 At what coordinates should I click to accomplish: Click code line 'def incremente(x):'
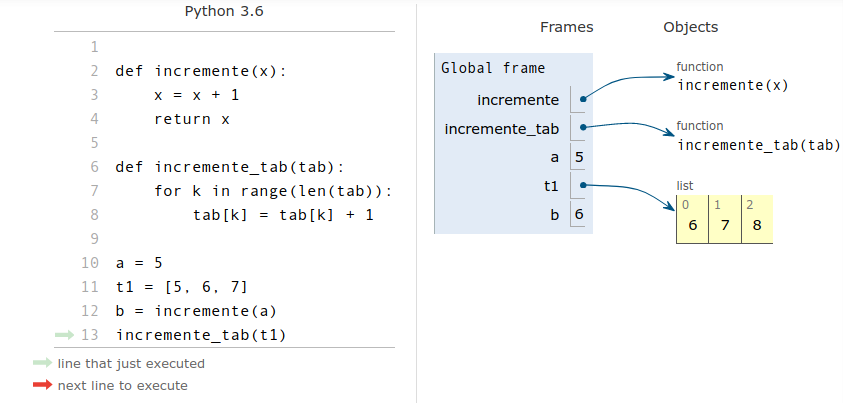(201, 71)
